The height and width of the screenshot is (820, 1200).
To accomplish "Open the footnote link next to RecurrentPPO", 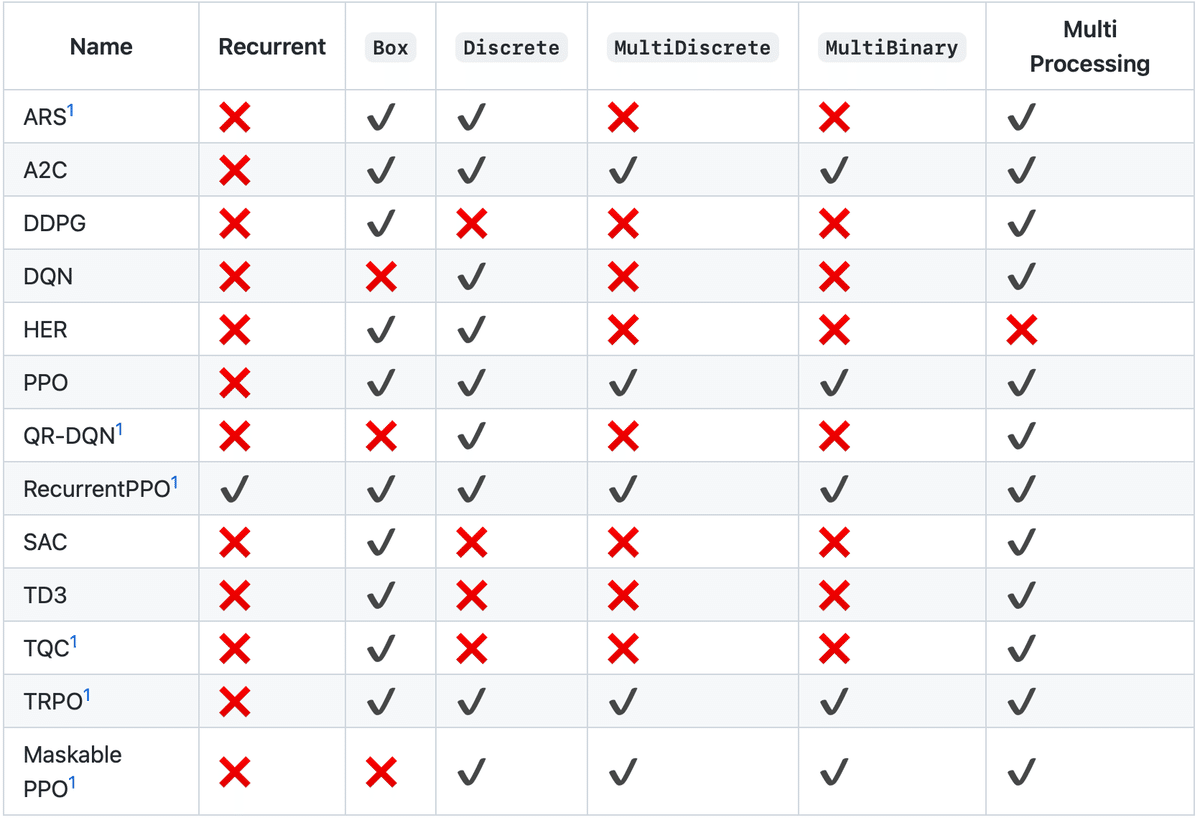I will [x=175, y=483].
